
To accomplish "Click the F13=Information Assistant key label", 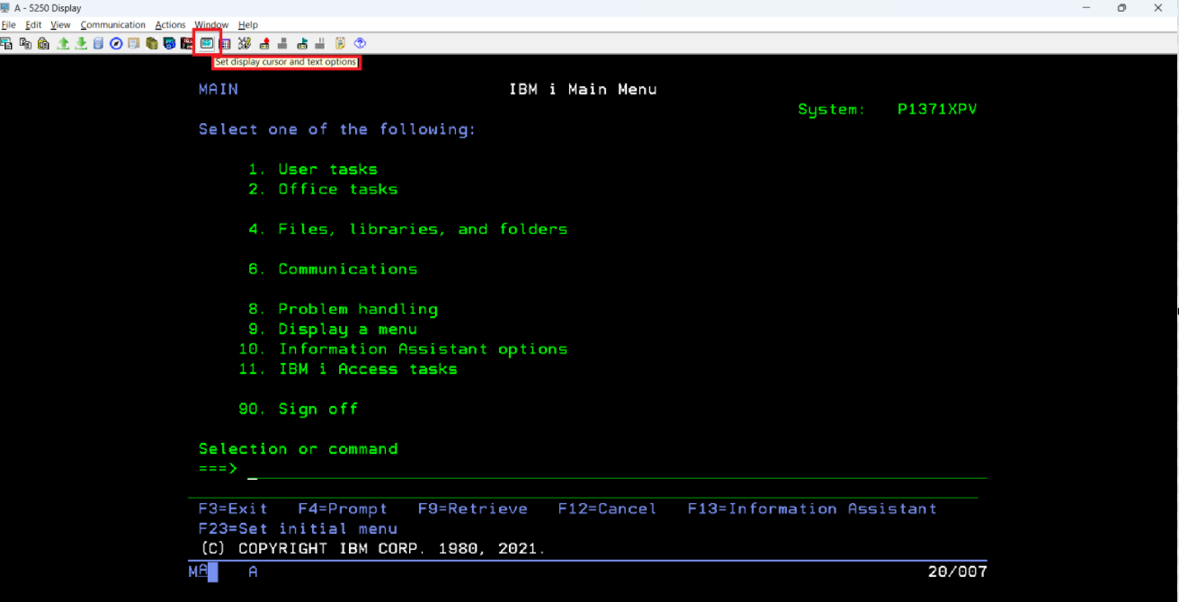I will (812, 509).
